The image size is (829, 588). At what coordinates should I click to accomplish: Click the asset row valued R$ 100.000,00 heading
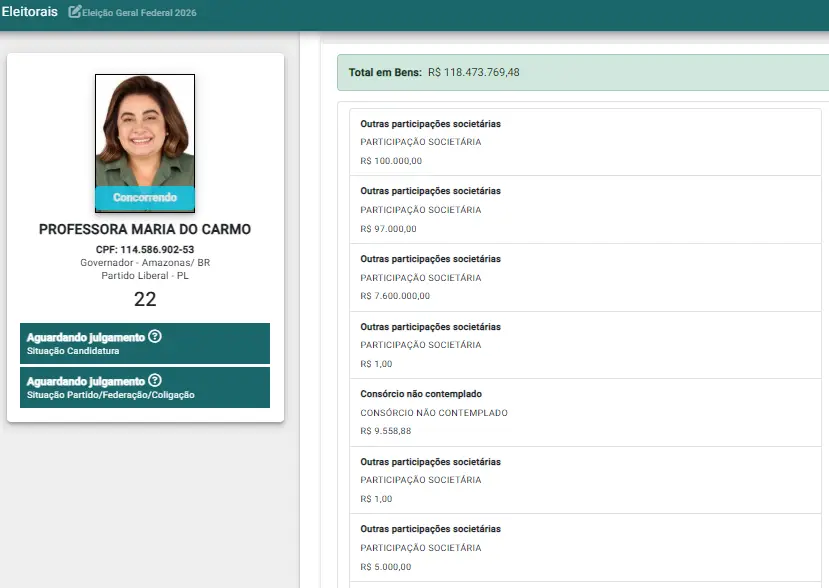coord(430,124)
